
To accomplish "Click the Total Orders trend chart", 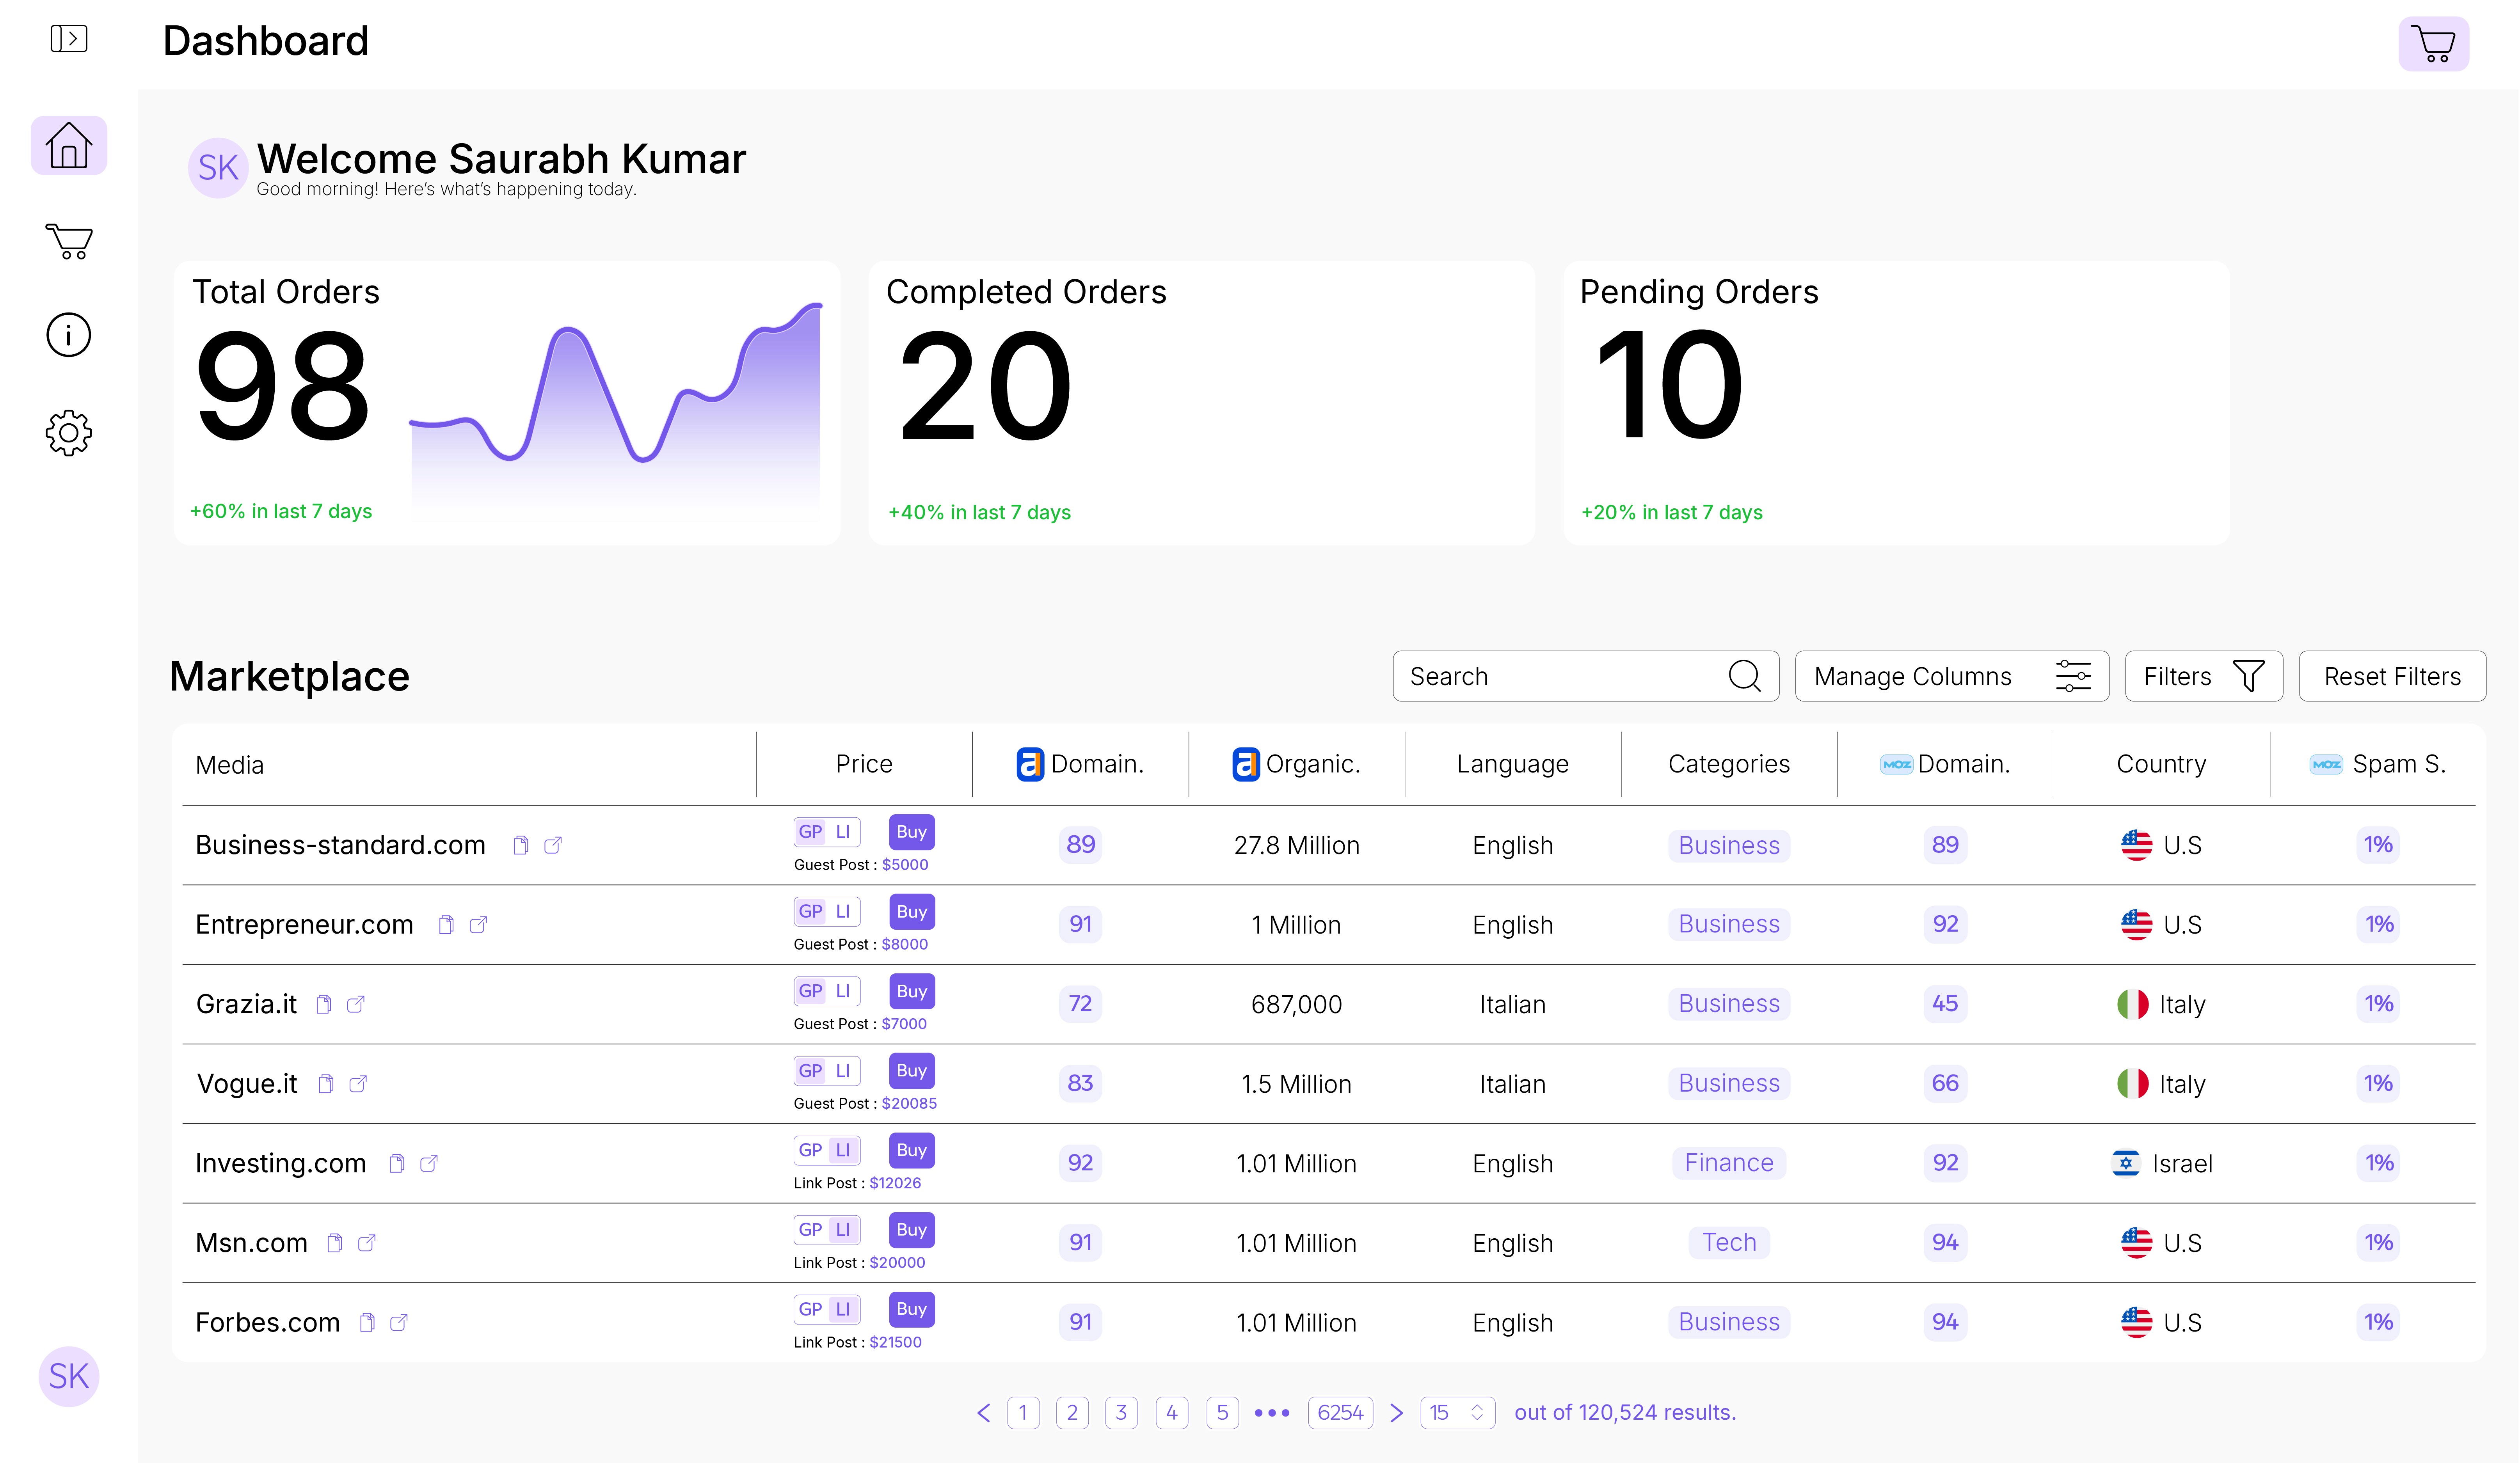I will [x=616, y=410].
